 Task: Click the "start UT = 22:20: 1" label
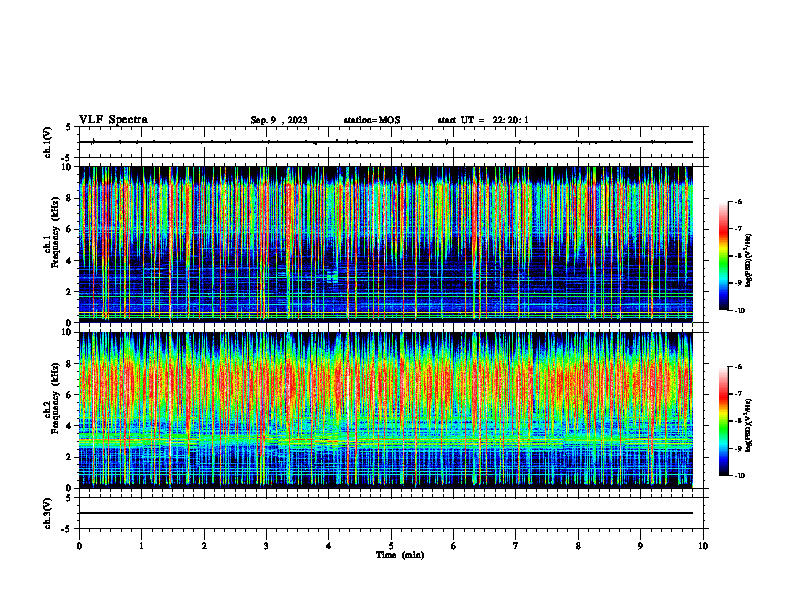coord(483,120)
